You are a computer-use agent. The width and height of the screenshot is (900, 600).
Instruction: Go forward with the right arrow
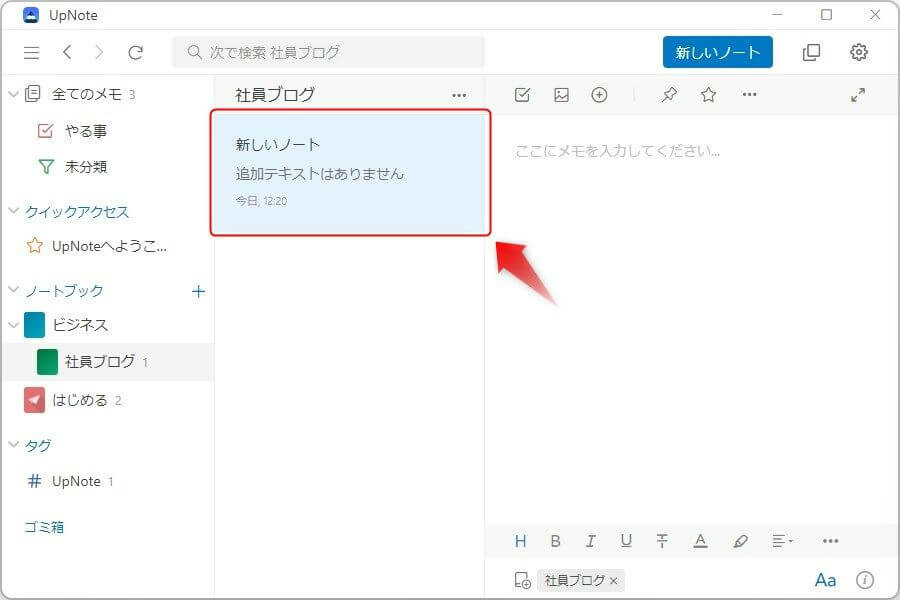(x=99, y=53)
